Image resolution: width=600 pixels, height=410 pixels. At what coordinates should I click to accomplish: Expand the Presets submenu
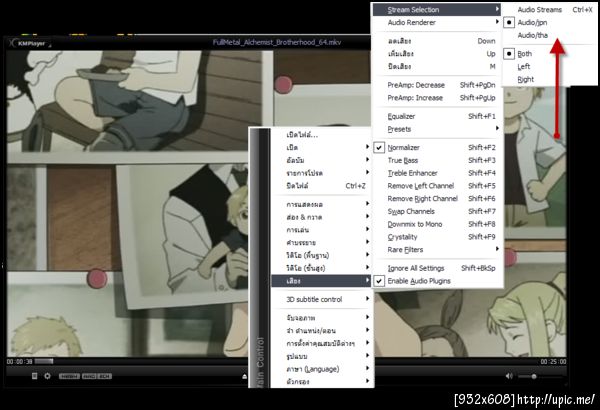pos(437,129)
